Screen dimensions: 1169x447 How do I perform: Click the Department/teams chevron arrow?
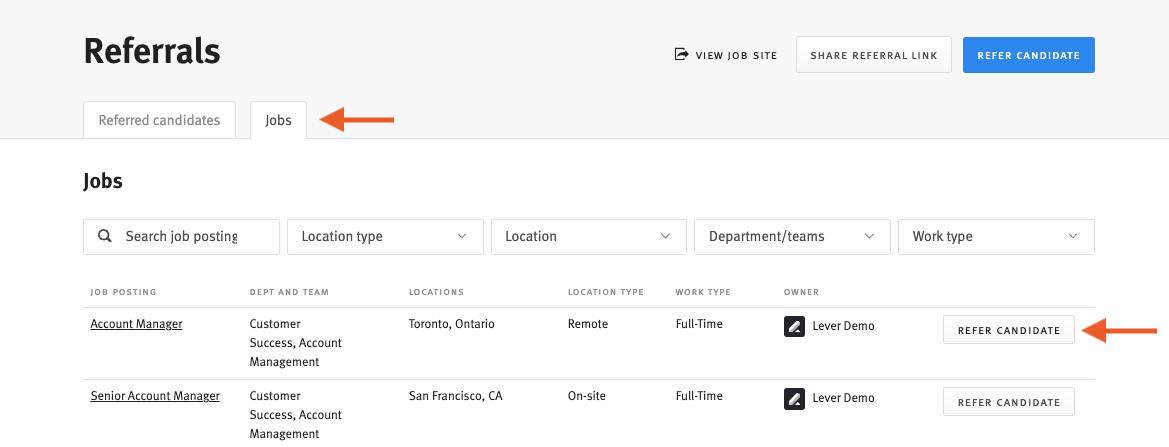coord(869,236)
